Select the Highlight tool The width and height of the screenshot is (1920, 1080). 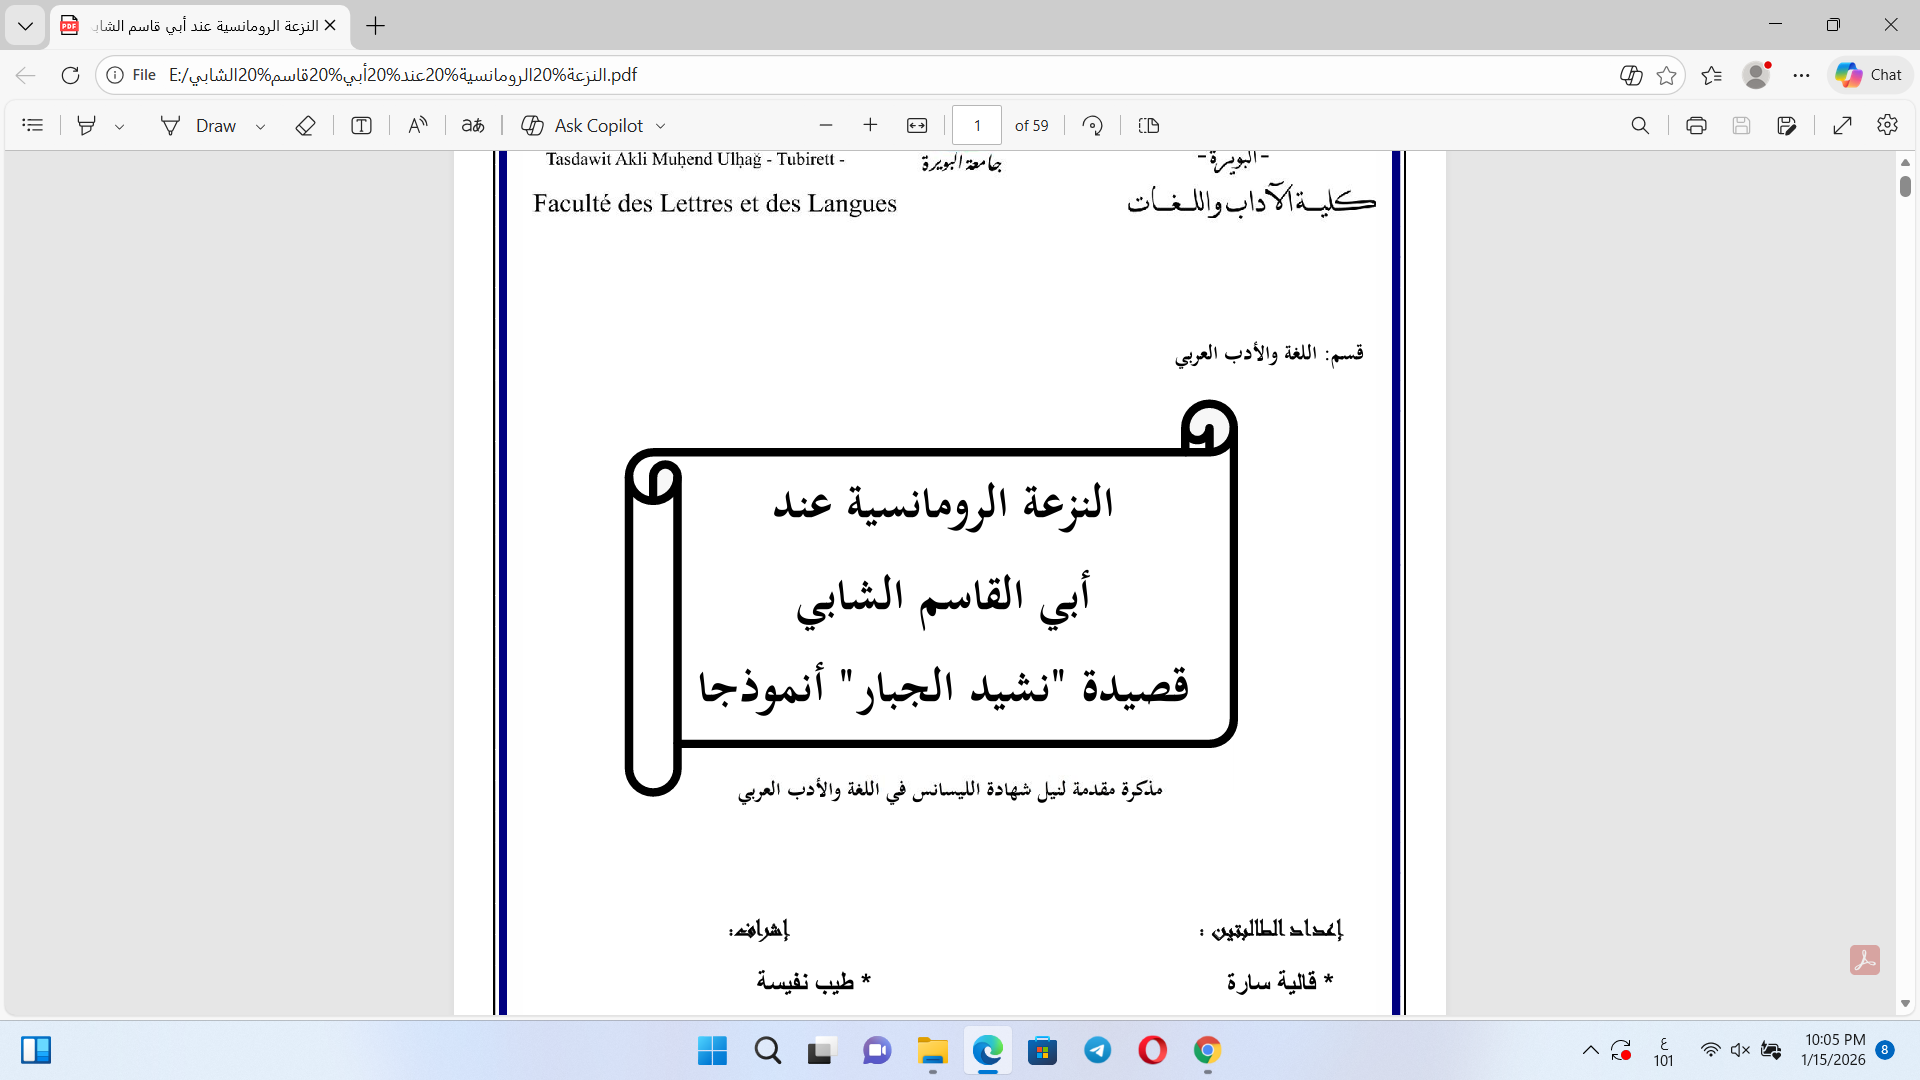point(87,125)
